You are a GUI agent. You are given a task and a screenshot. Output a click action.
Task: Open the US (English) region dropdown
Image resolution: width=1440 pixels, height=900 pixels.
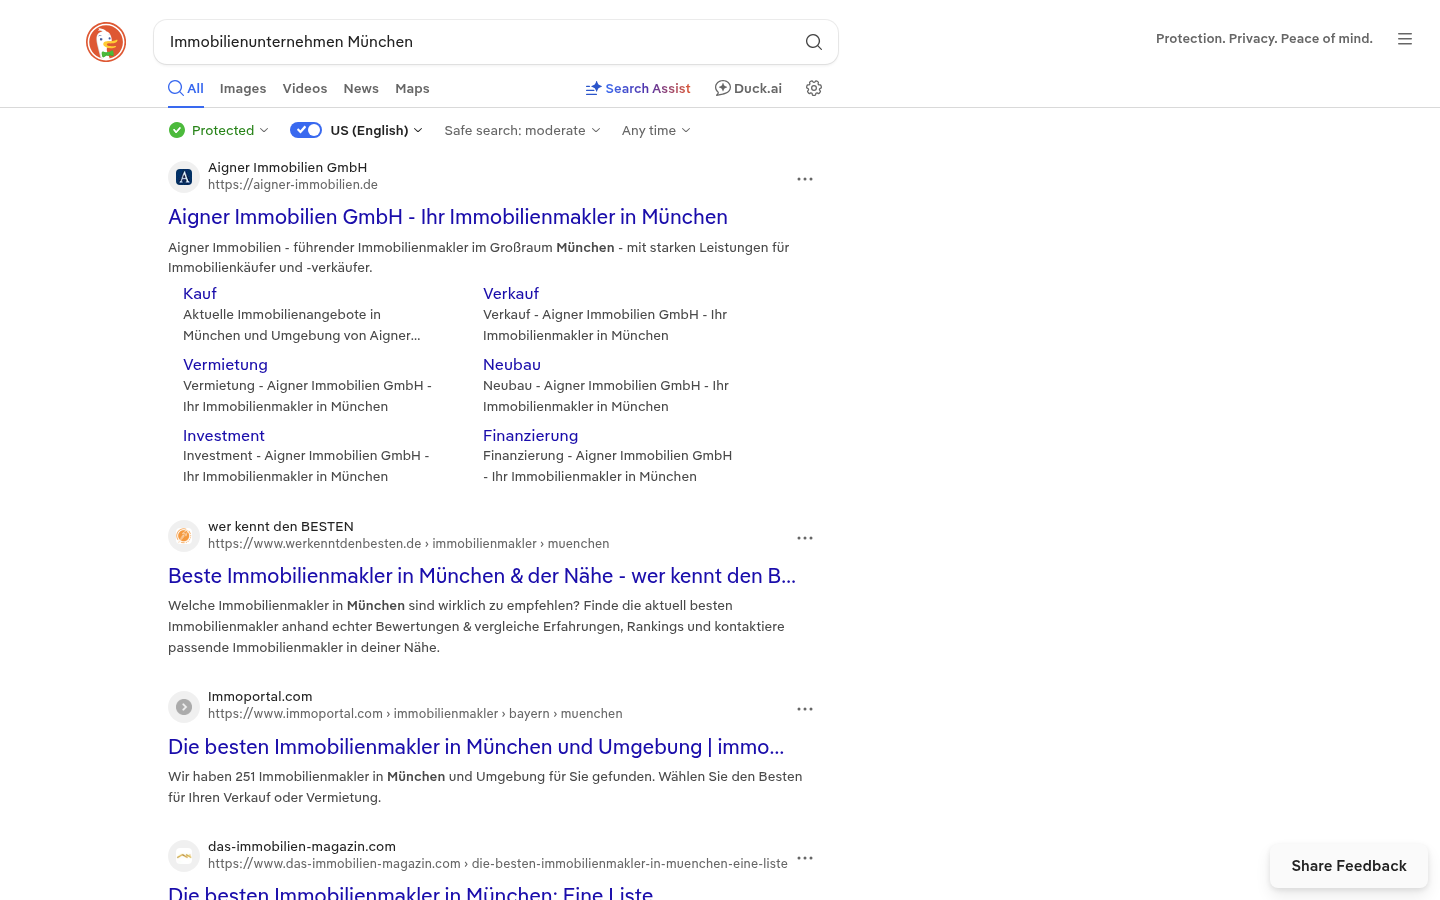(x=377, y=130)
